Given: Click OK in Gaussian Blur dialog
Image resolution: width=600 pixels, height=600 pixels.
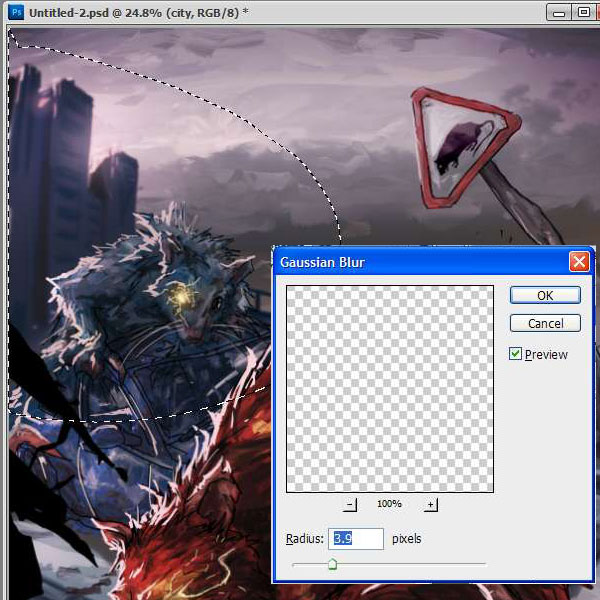Looking at the screenshot, I should pyautogui.click(x=545, y=295).
